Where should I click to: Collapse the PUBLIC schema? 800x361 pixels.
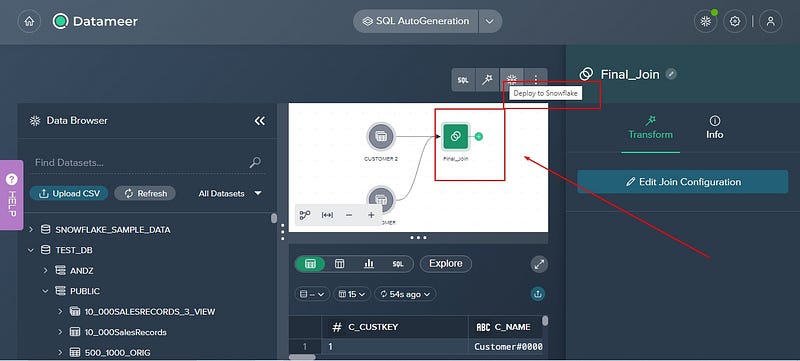[x=45, y=291]
